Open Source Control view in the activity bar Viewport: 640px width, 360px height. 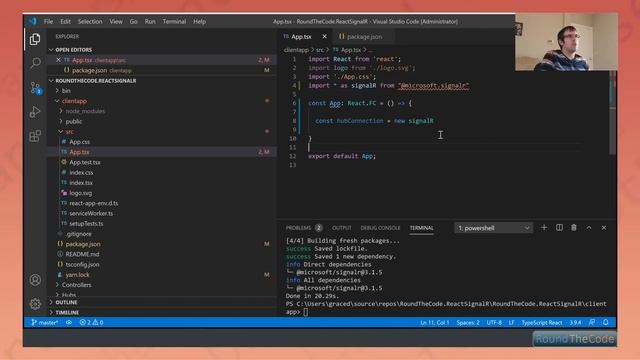point(35,87)
